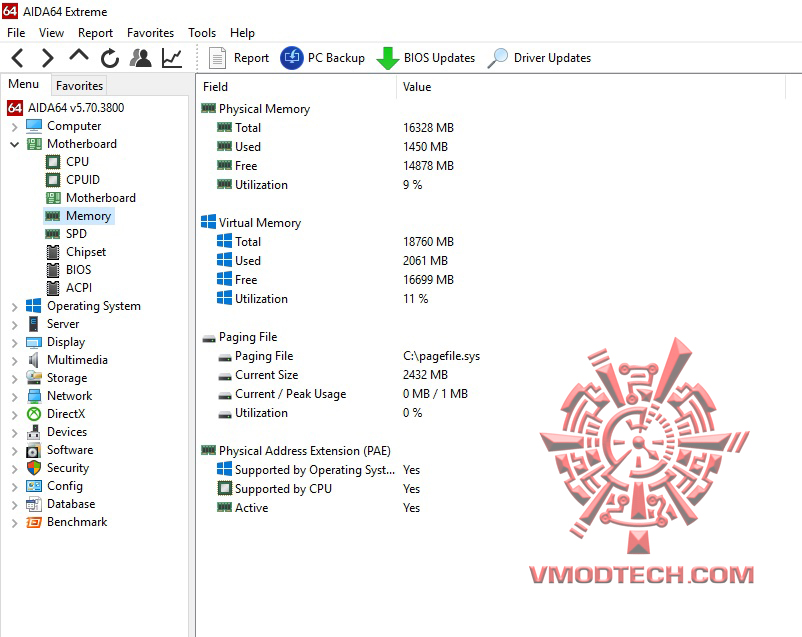
Task: Check for BIOS Updates in the toolbar
Action: pos(426,58)
